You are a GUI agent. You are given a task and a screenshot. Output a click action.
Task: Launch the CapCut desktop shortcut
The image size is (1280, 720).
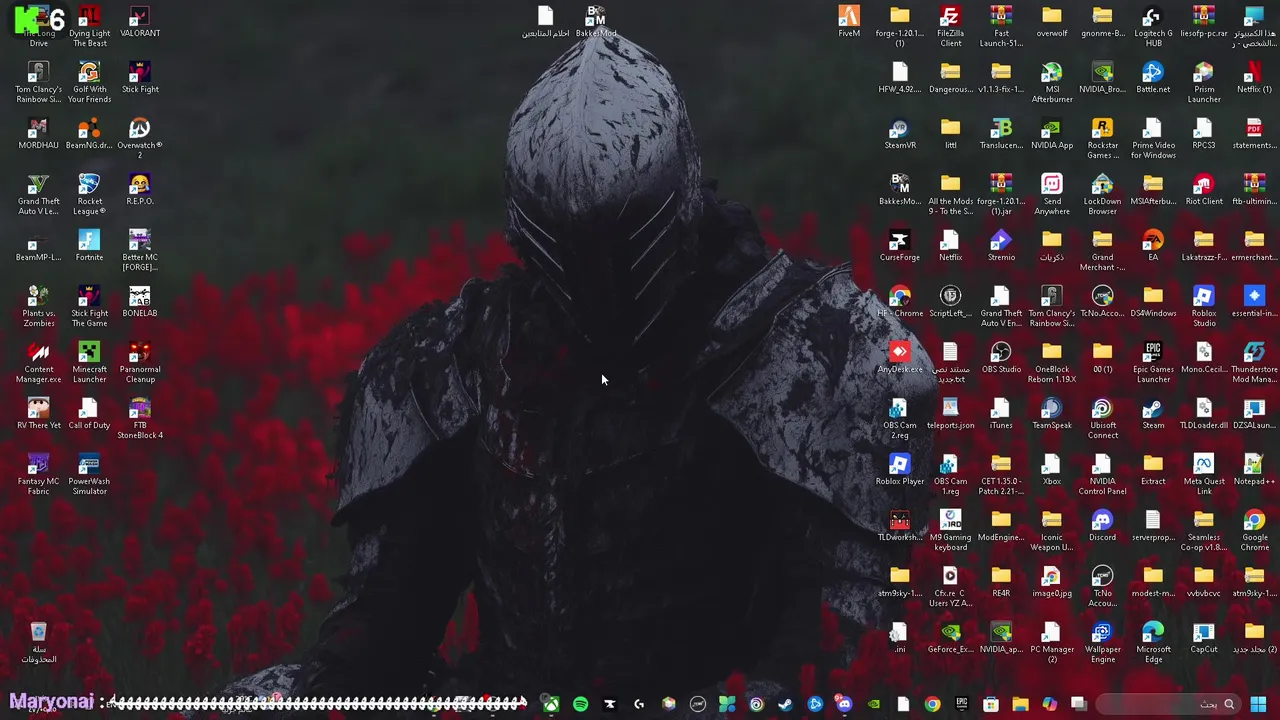[x=1204, y=639]
